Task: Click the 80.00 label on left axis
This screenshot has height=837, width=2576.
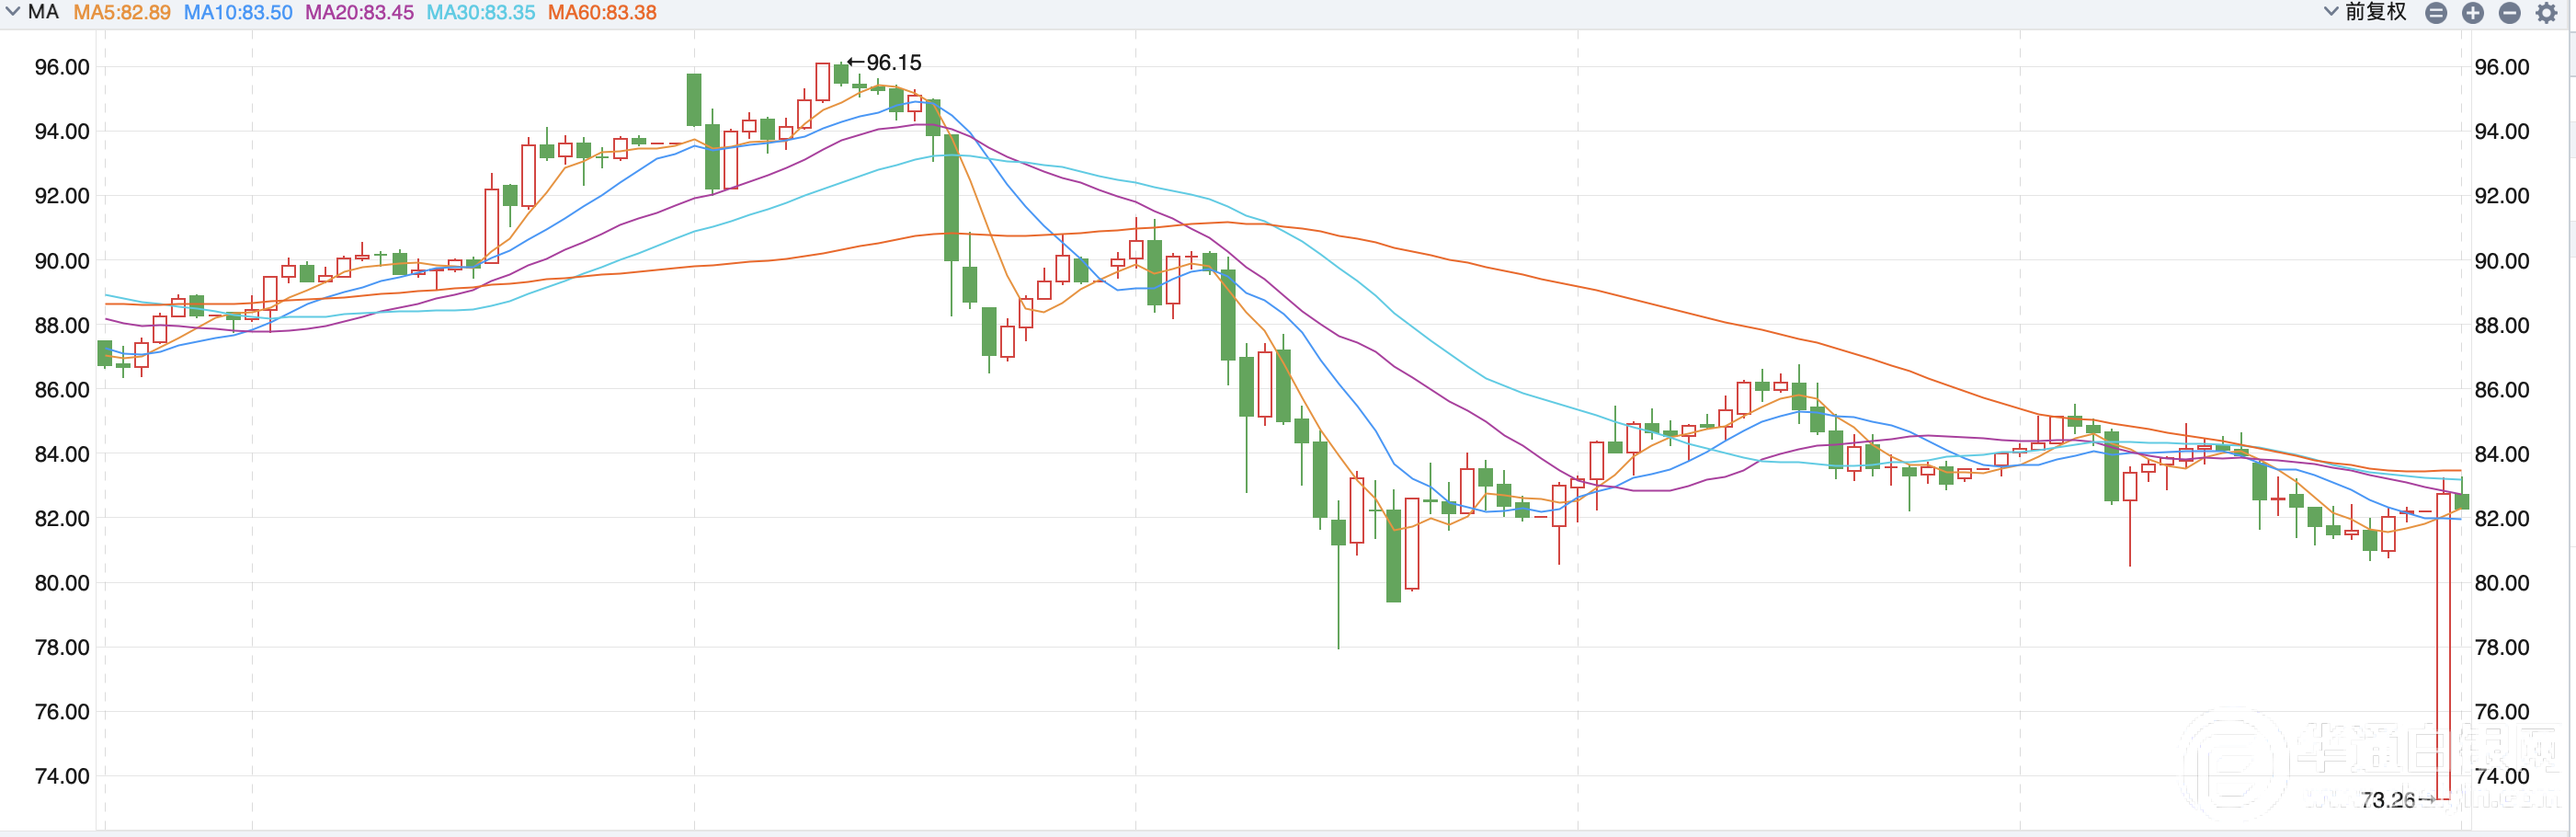Action: [62, 583]
